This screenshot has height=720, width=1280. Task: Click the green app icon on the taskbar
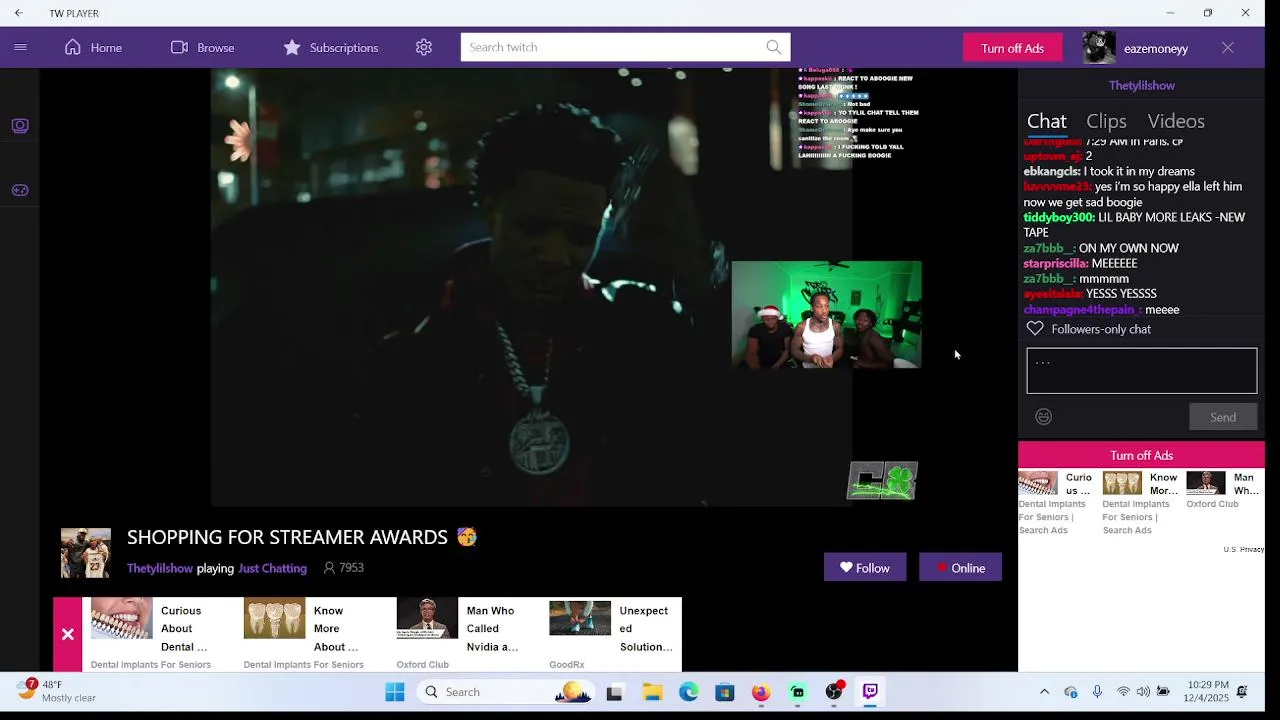(x=798, y=692)
